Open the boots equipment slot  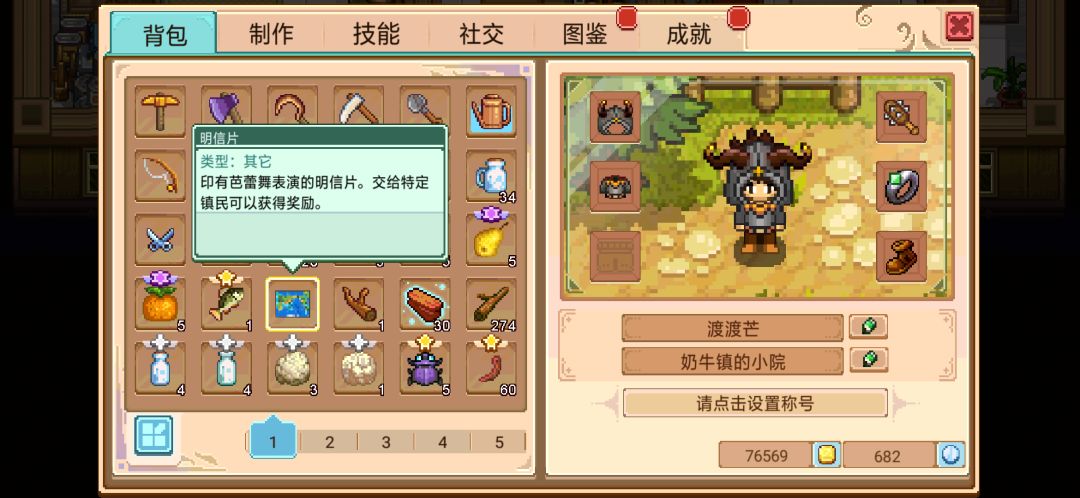902,256
